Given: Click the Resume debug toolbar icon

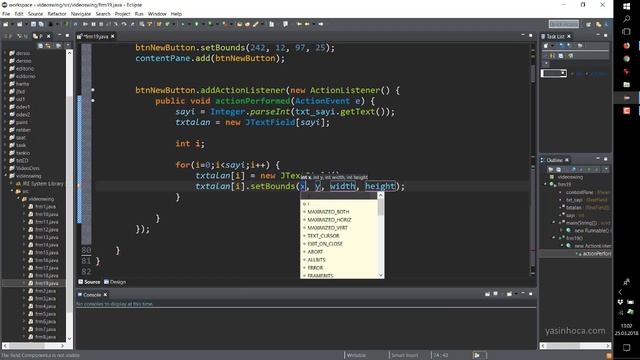Looking at the screenshot, I should [x=85, y=24].
